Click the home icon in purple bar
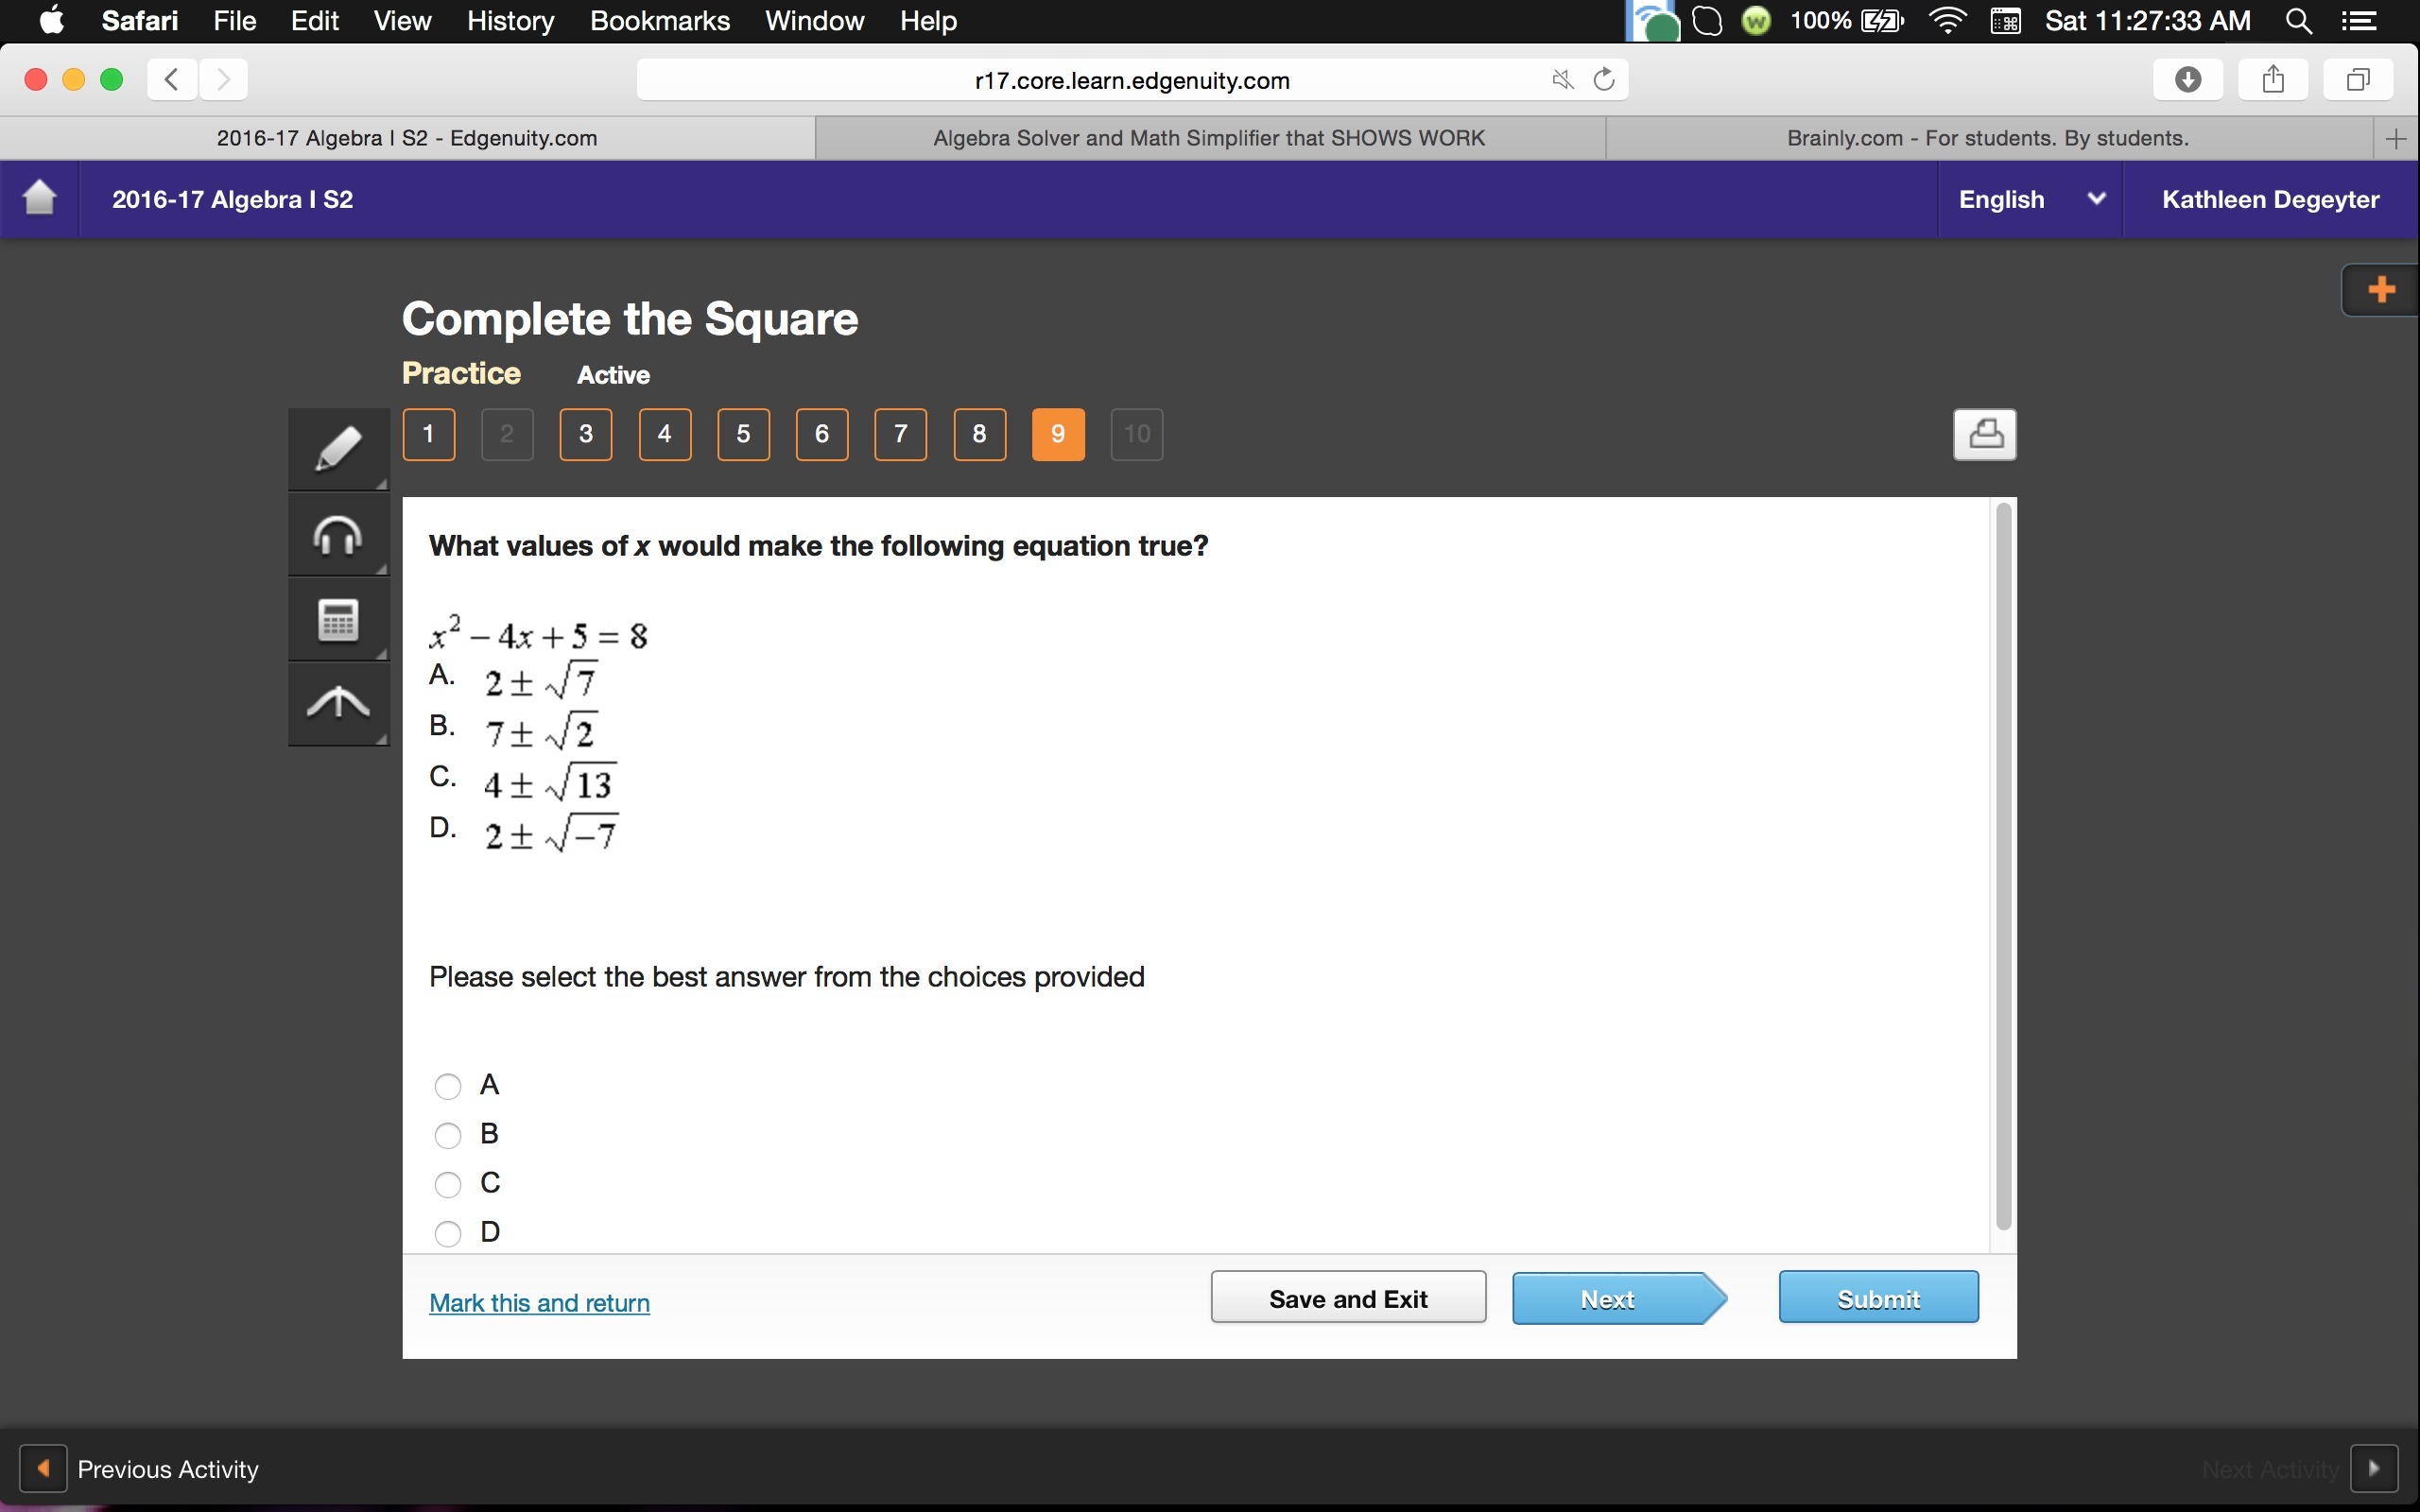Viewport: 2420px width, 1512px height. 40,198
